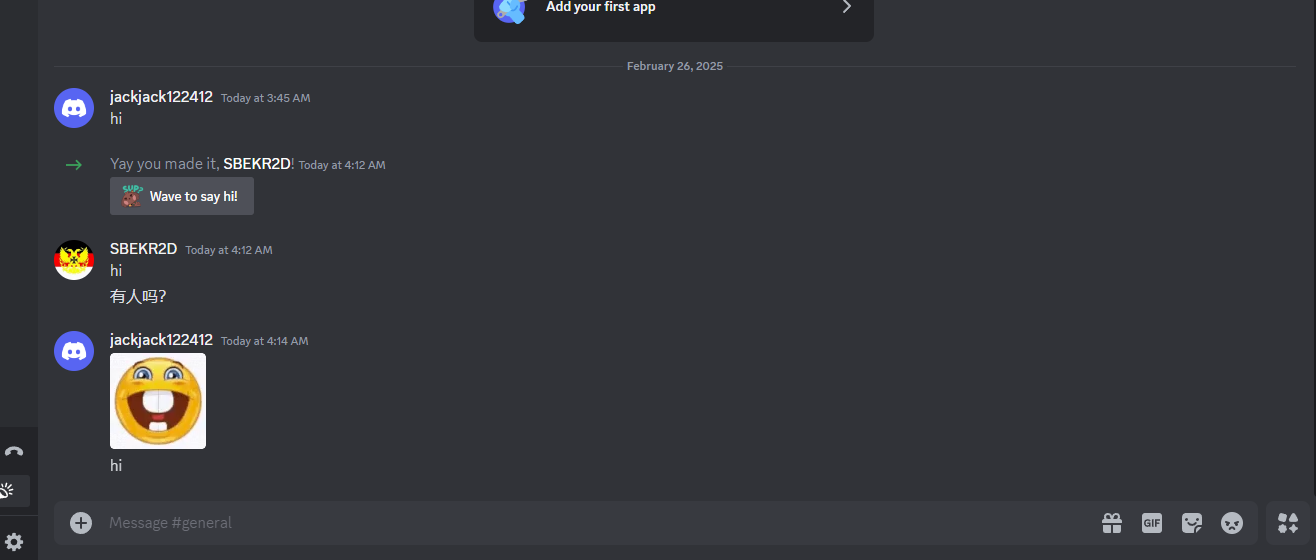Click SBEKR2D's flag avatar
1316x560 pixels.
(x=74, y=260)
